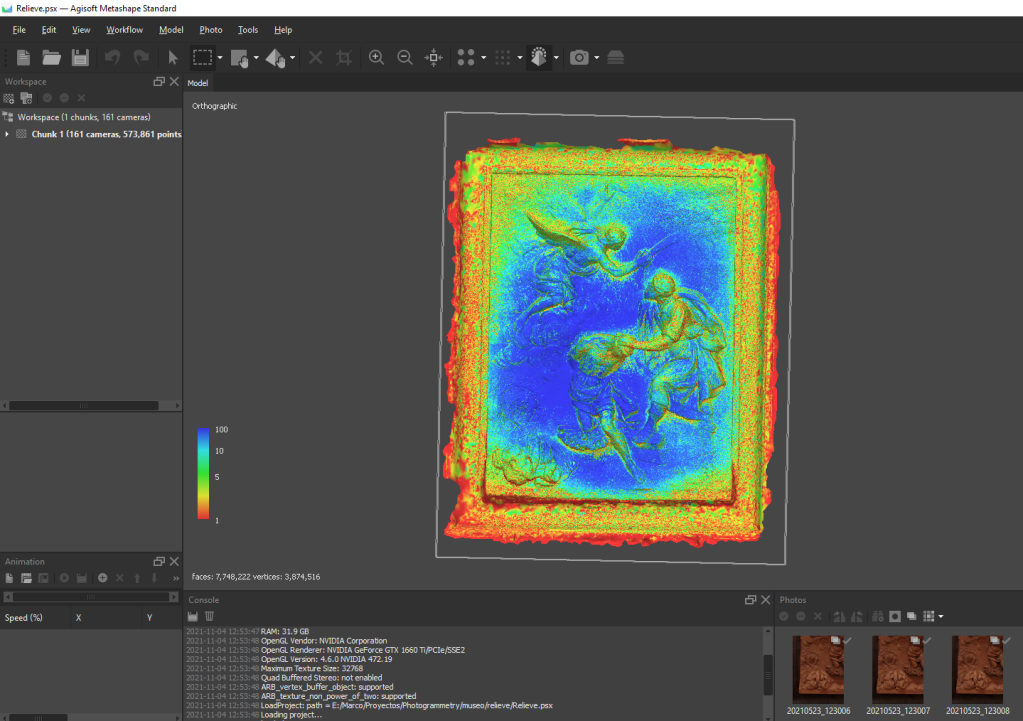1023x721 pixels.
Task: Select photo thumbnail 20210523_123007
Action: pos(898,670)
